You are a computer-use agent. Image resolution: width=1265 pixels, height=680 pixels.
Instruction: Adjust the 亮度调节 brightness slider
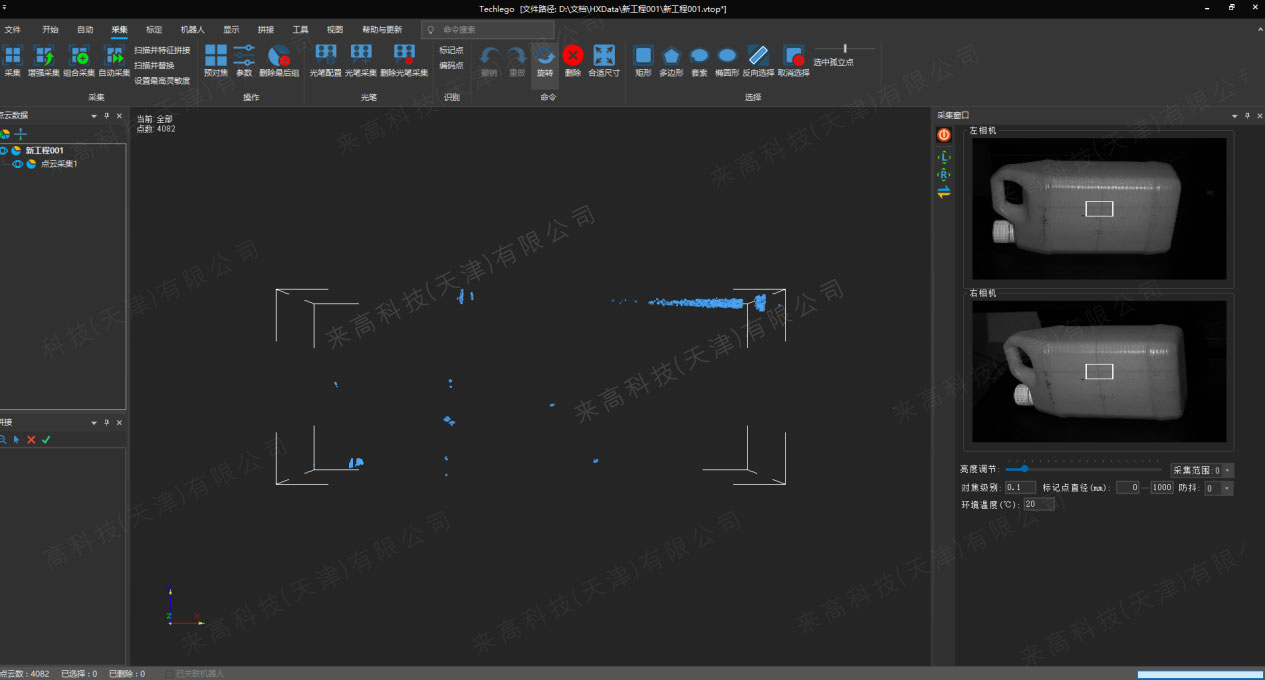[x=1024, y=469]
